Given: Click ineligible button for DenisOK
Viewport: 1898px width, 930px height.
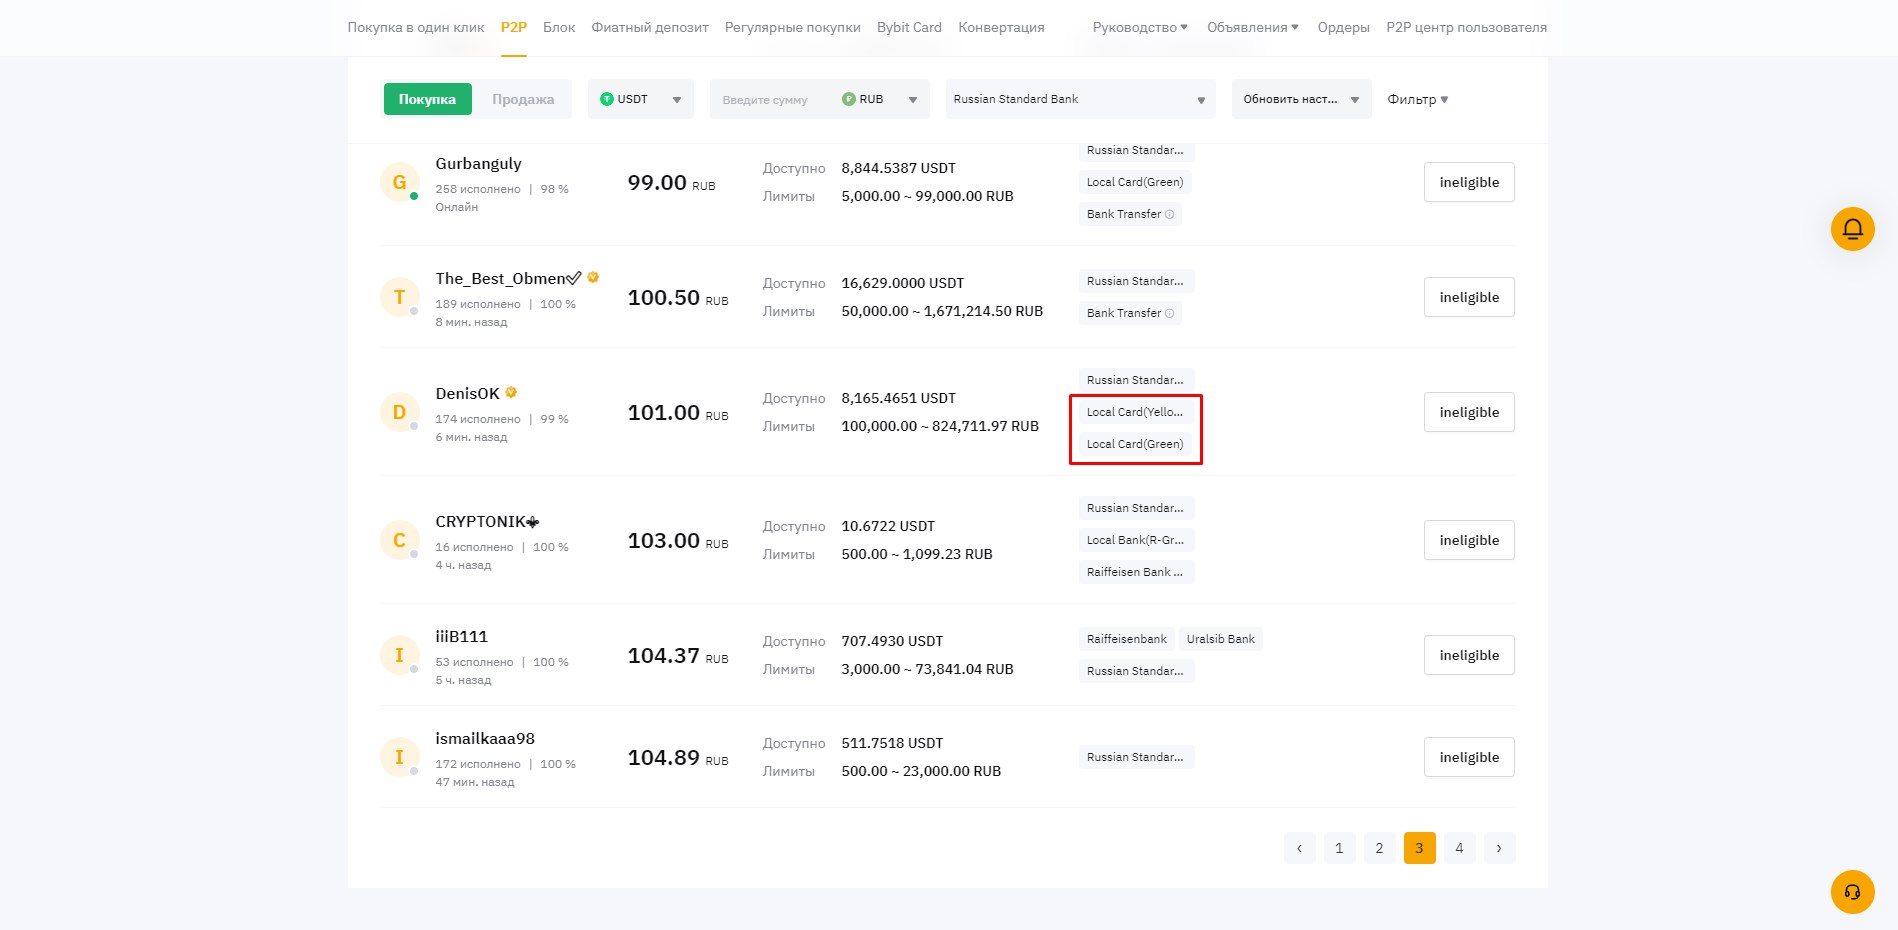Looking at the screenshot, I should click(1469, 412).
